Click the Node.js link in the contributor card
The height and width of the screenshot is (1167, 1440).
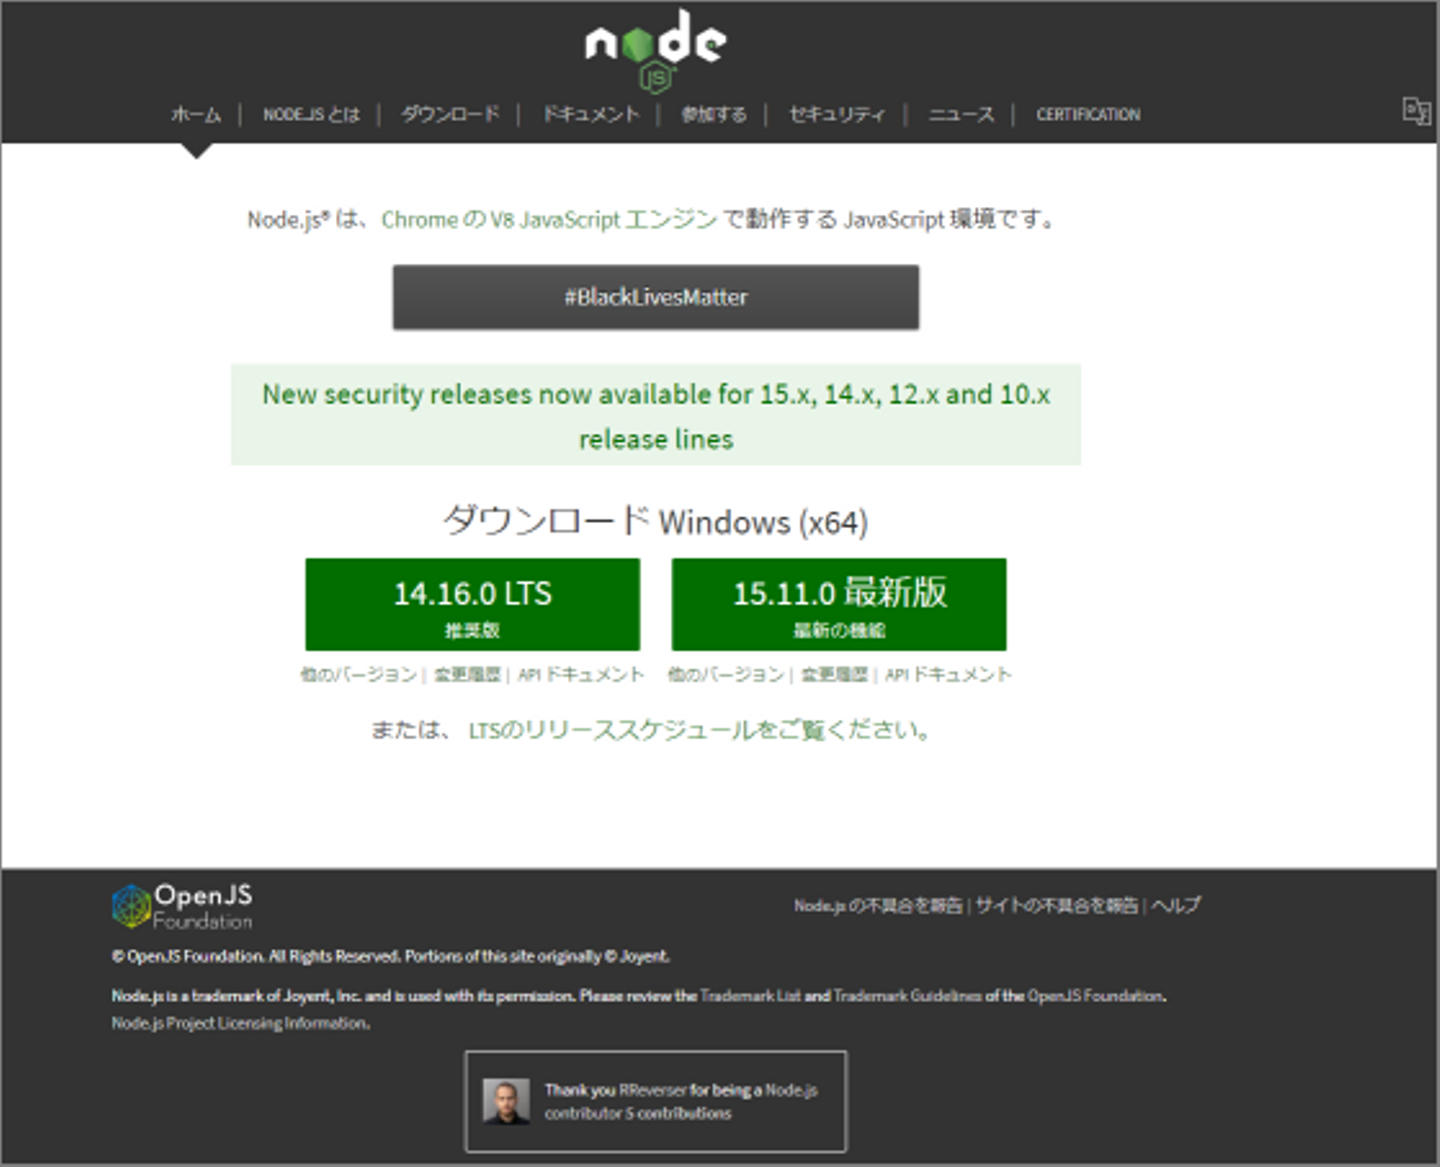791,1090
